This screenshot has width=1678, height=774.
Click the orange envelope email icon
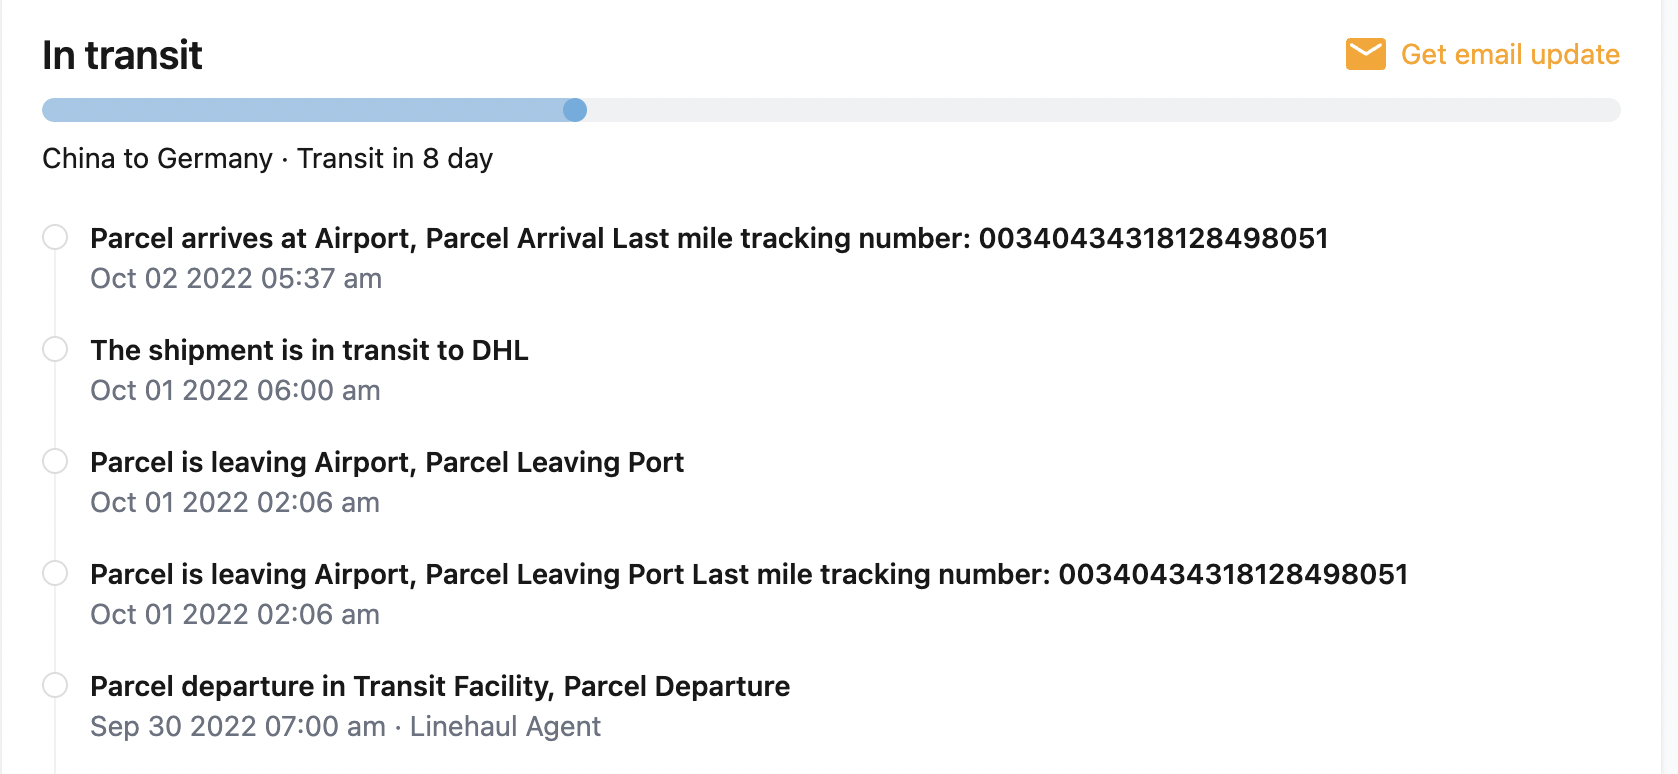1365,54
